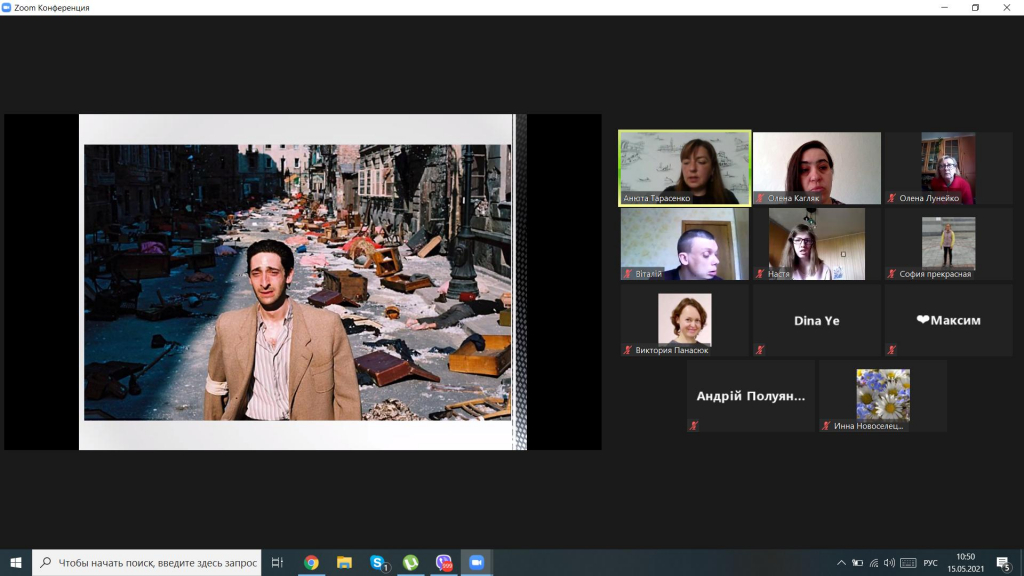Select the Zoom icon in the taskbar
1024x576 pixels.
click(477, 562)
